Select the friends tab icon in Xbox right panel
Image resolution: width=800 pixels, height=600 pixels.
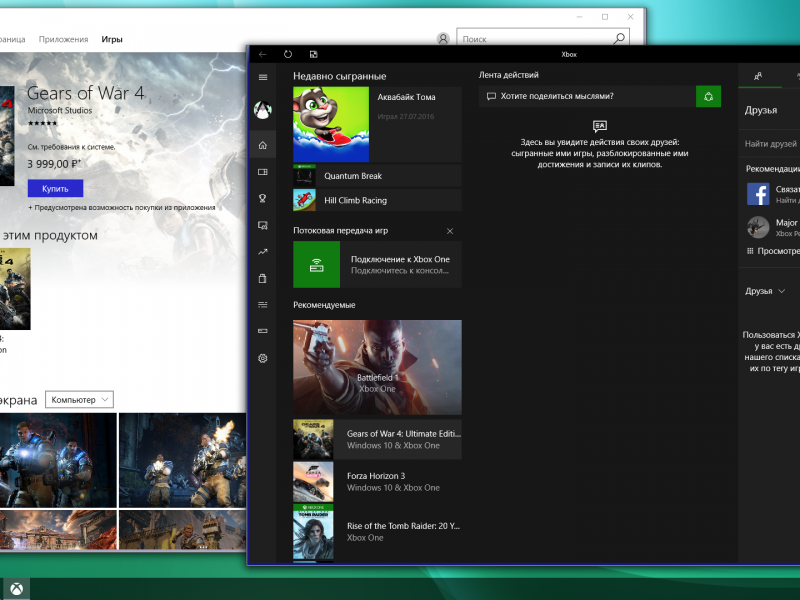point(759,76)
